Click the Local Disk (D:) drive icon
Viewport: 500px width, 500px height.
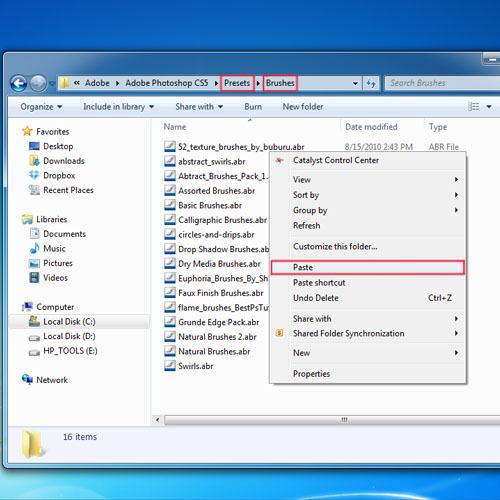click(x=34, y=337)
